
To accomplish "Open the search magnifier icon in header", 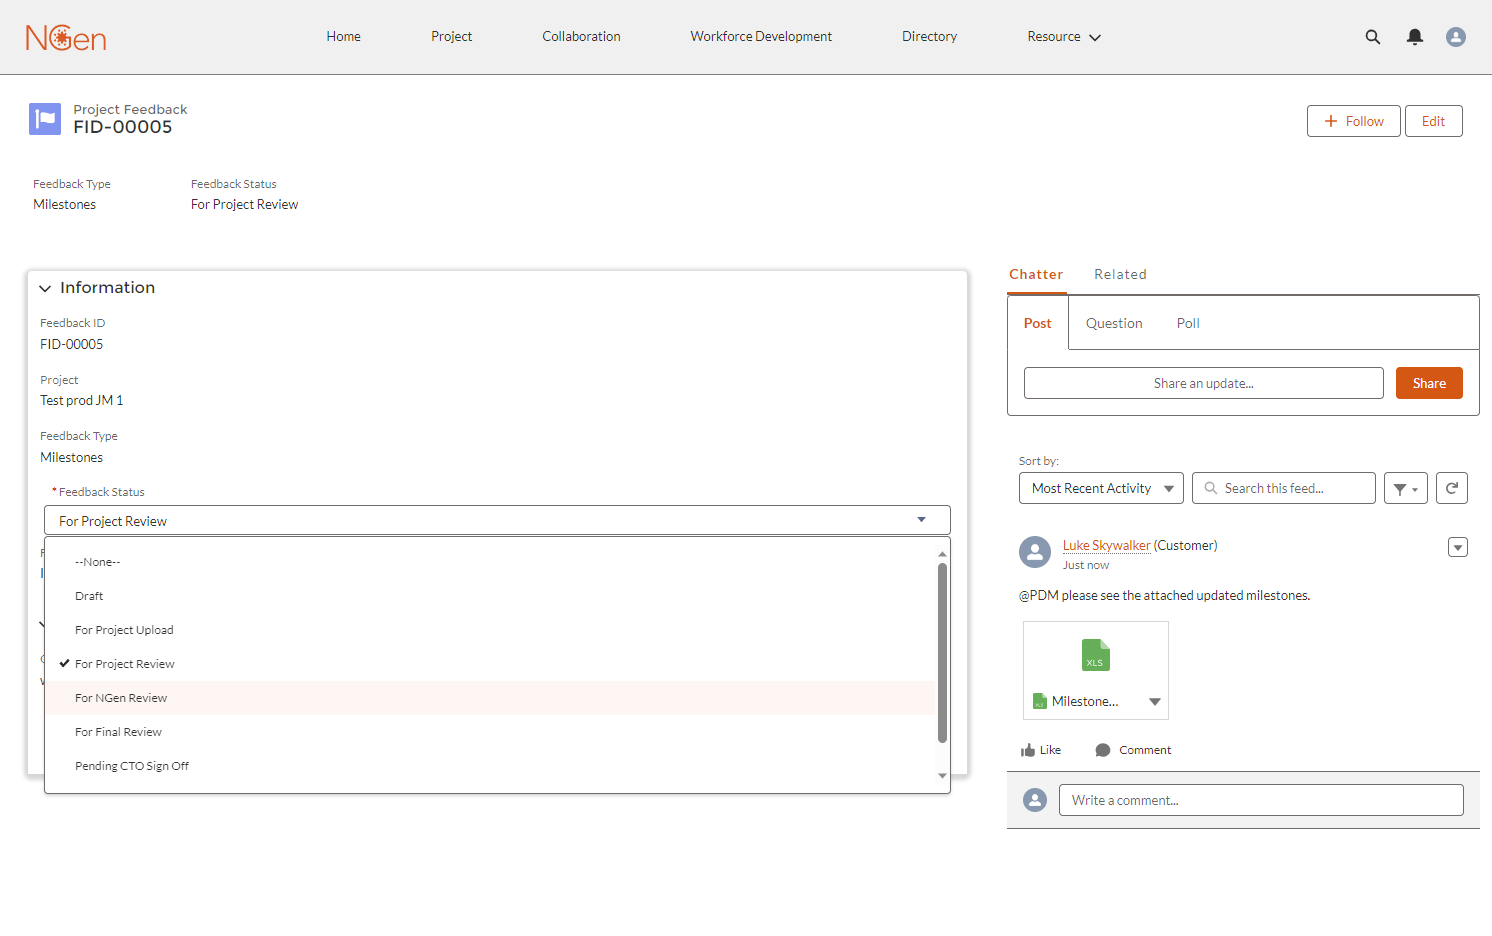I will (1373, 37).
